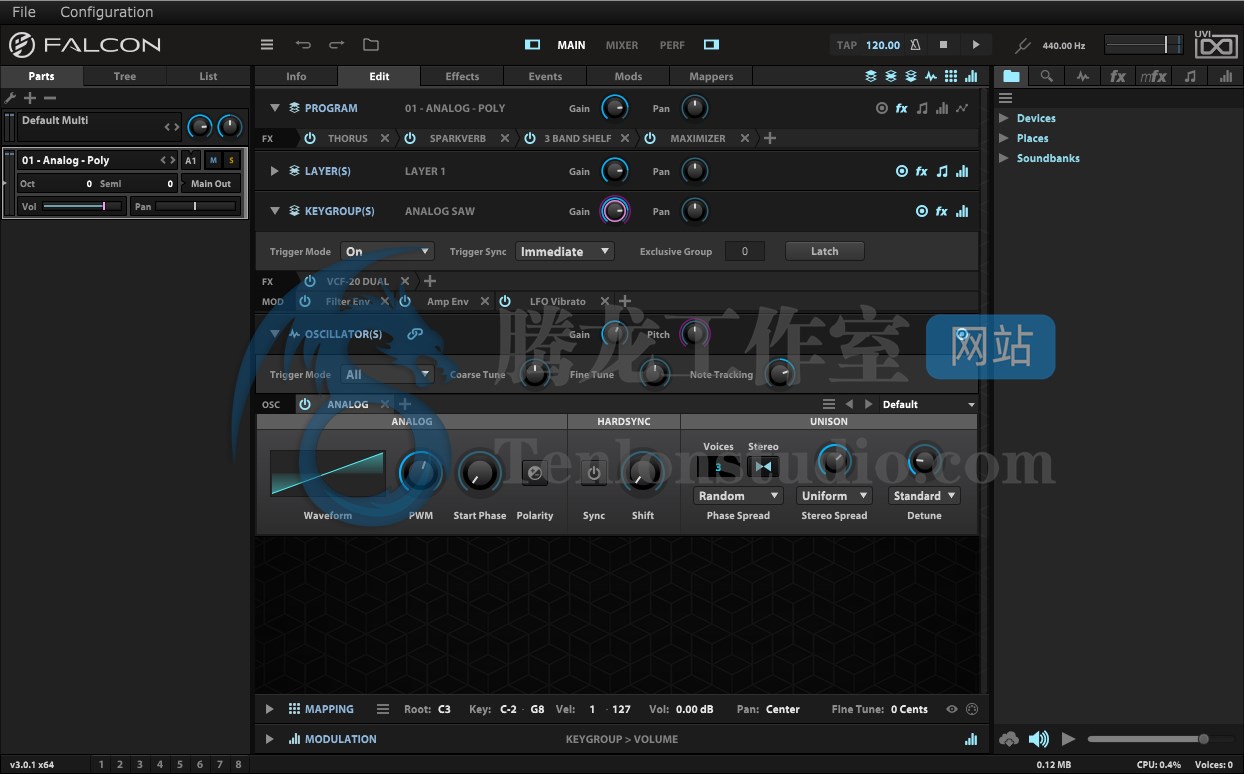Show the grid view icon in Edit toolbar
Viewport: 1244px width, 774px height.
[951, 76]
